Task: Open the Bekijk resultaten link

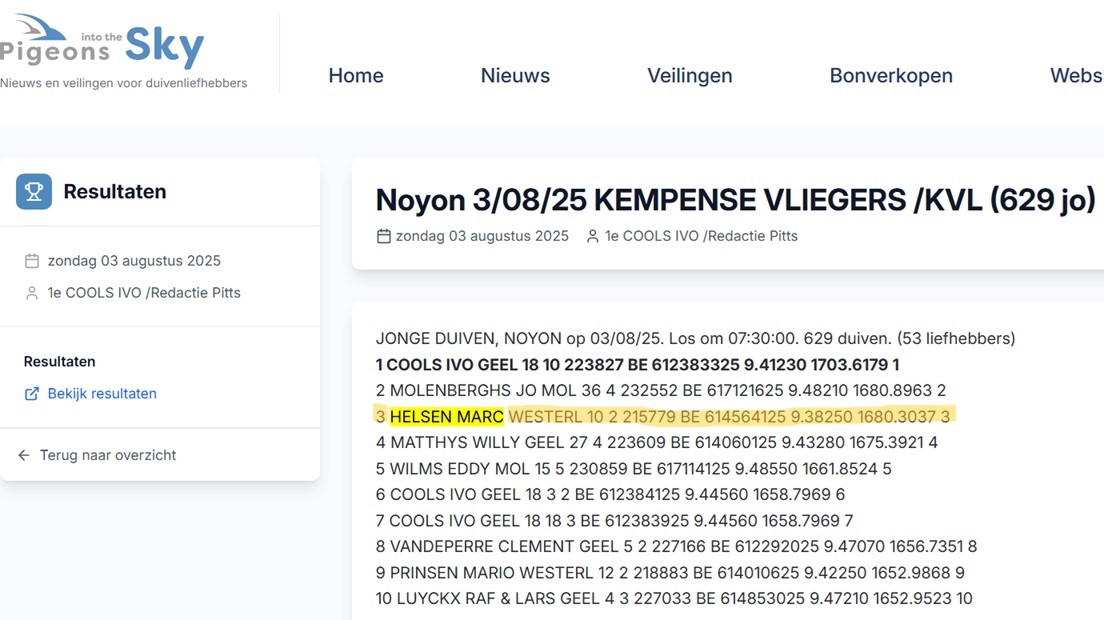Action: (x=102, y=394)
